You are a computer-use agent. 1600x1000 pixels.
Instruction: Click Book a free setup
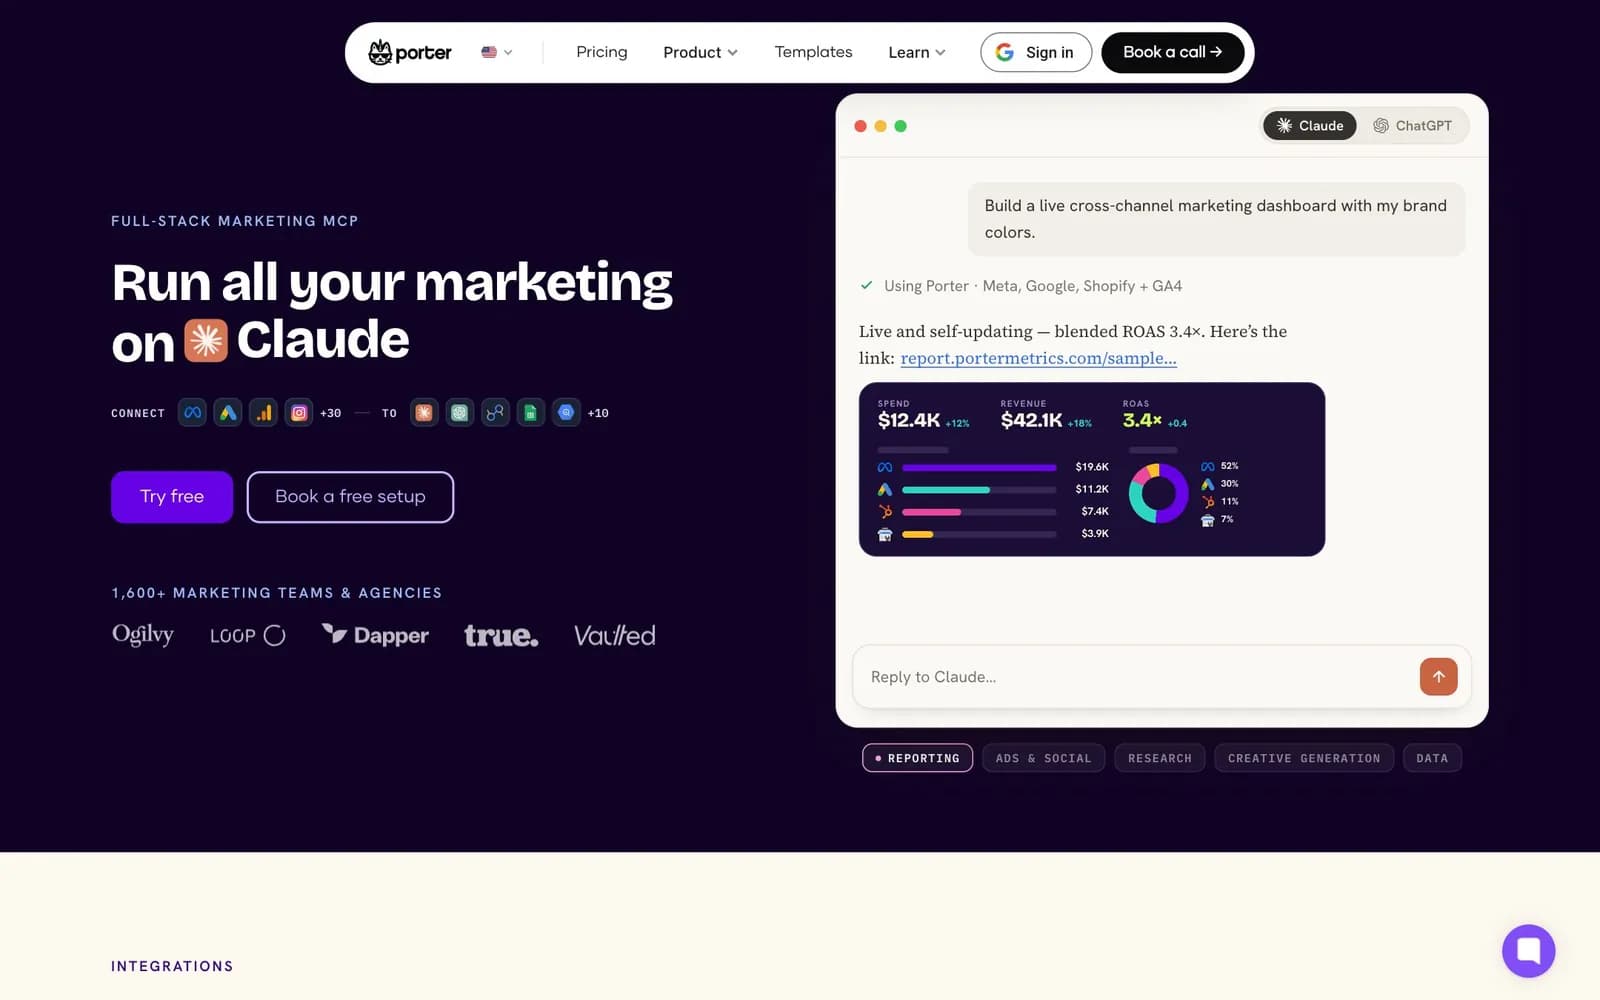tap(350, 496)
